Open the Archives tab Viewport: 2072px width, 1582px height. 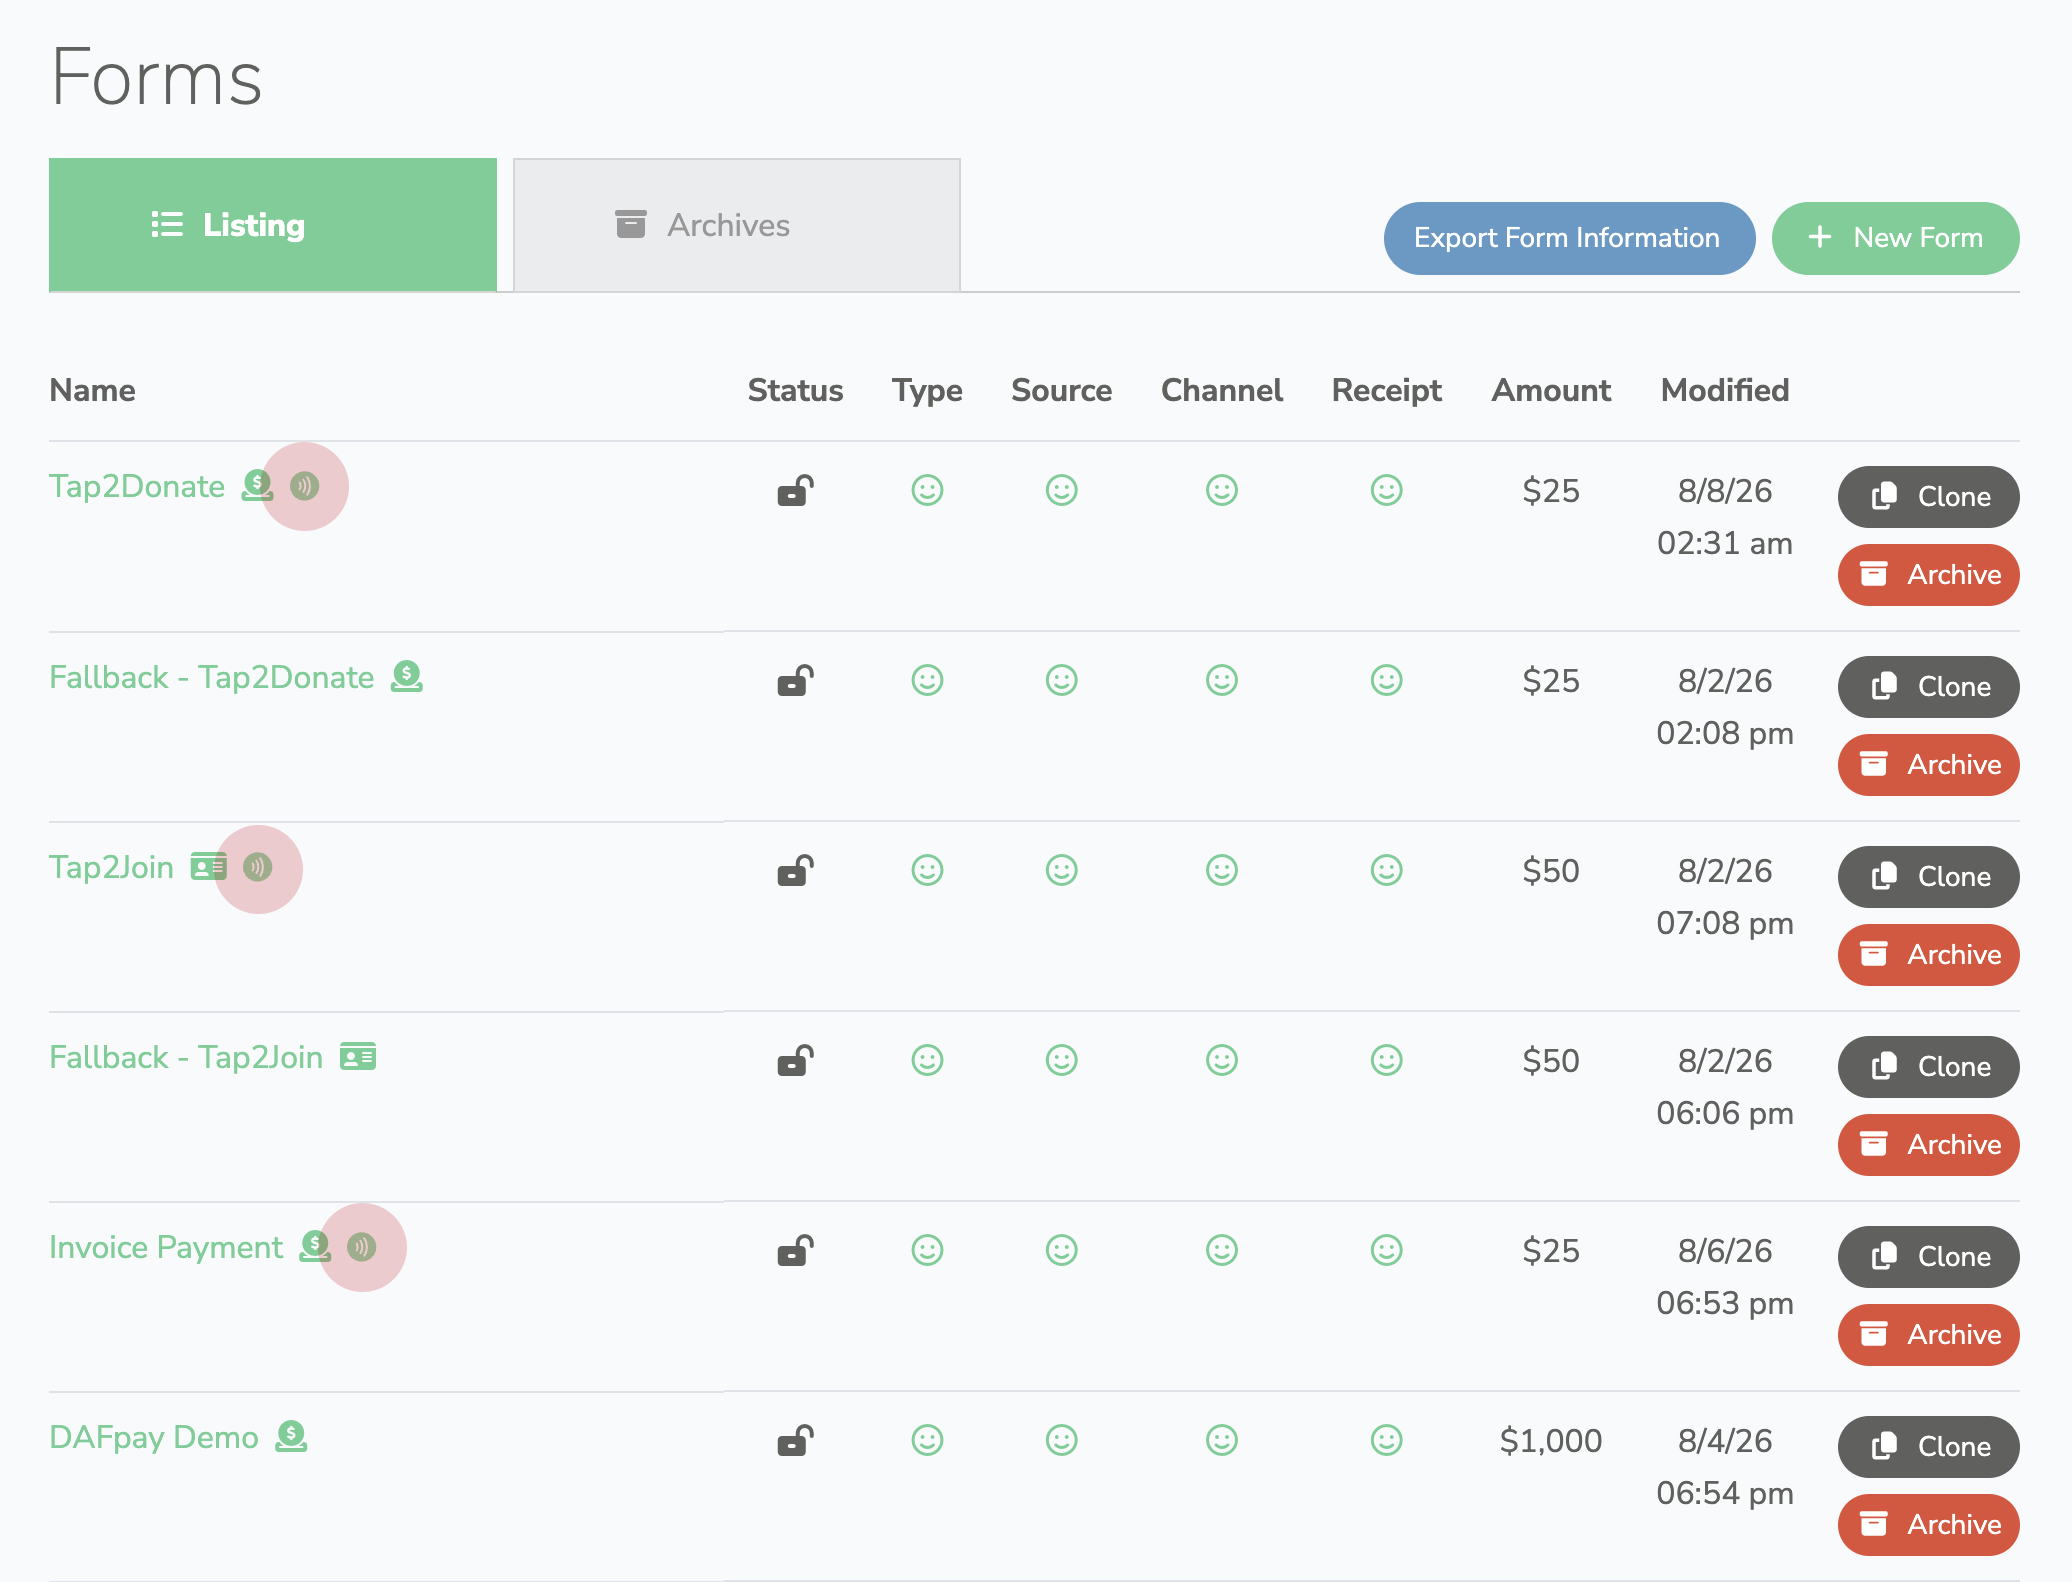tap(737, 225)
